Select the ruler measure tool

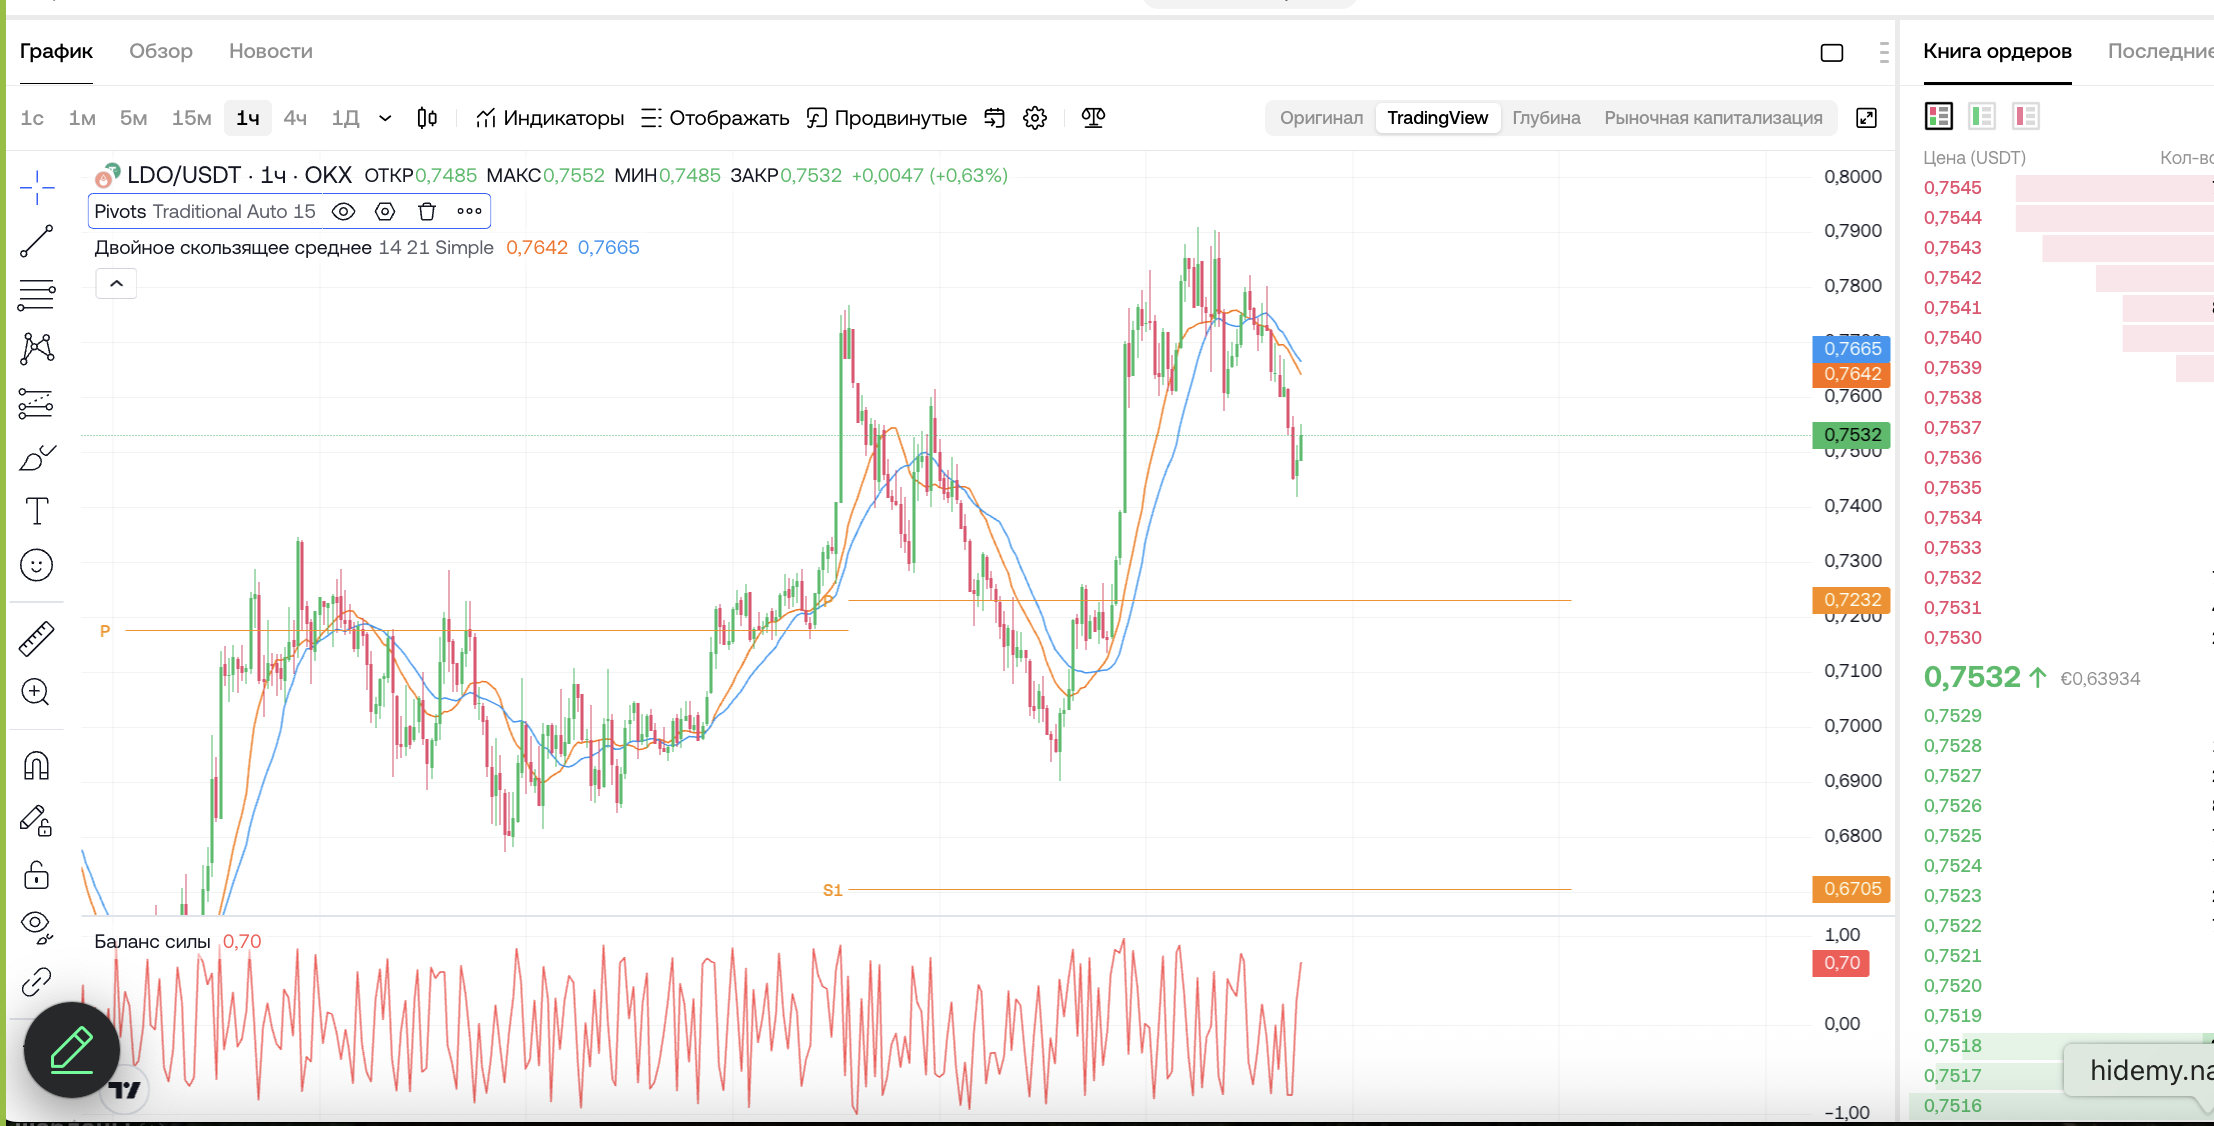tap(37, 638)
